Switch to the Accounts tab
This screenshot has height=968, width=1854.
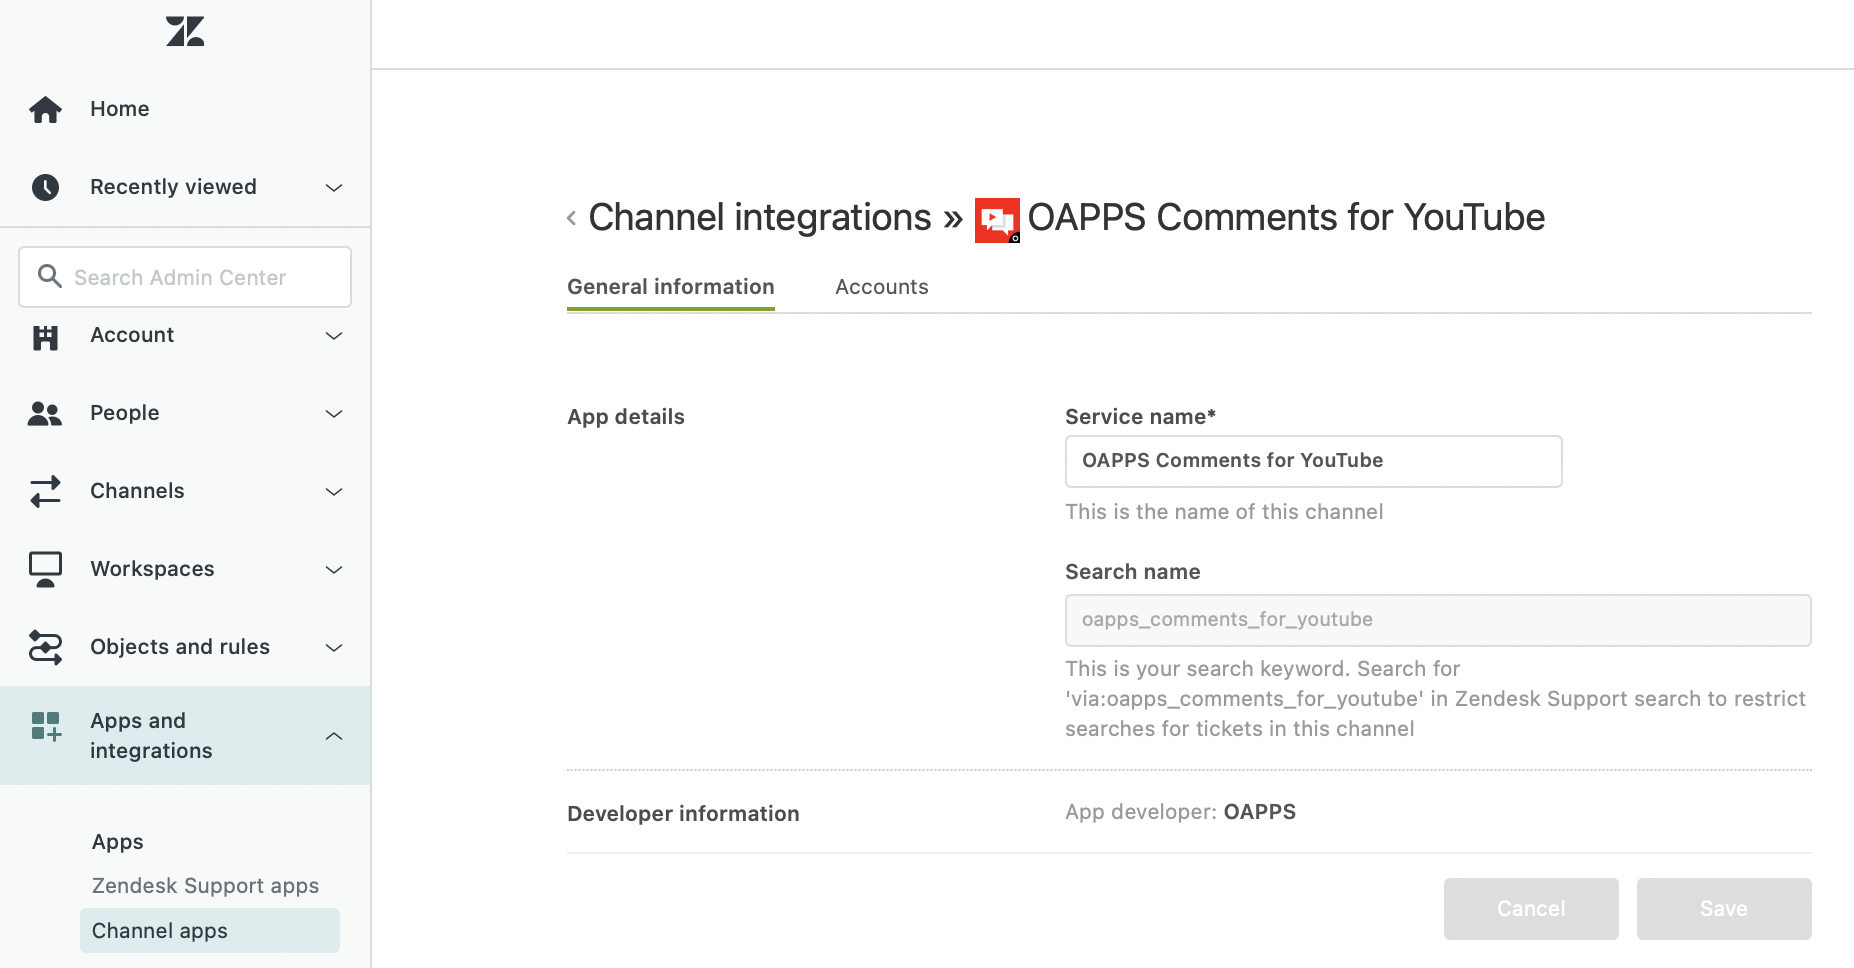882,287
